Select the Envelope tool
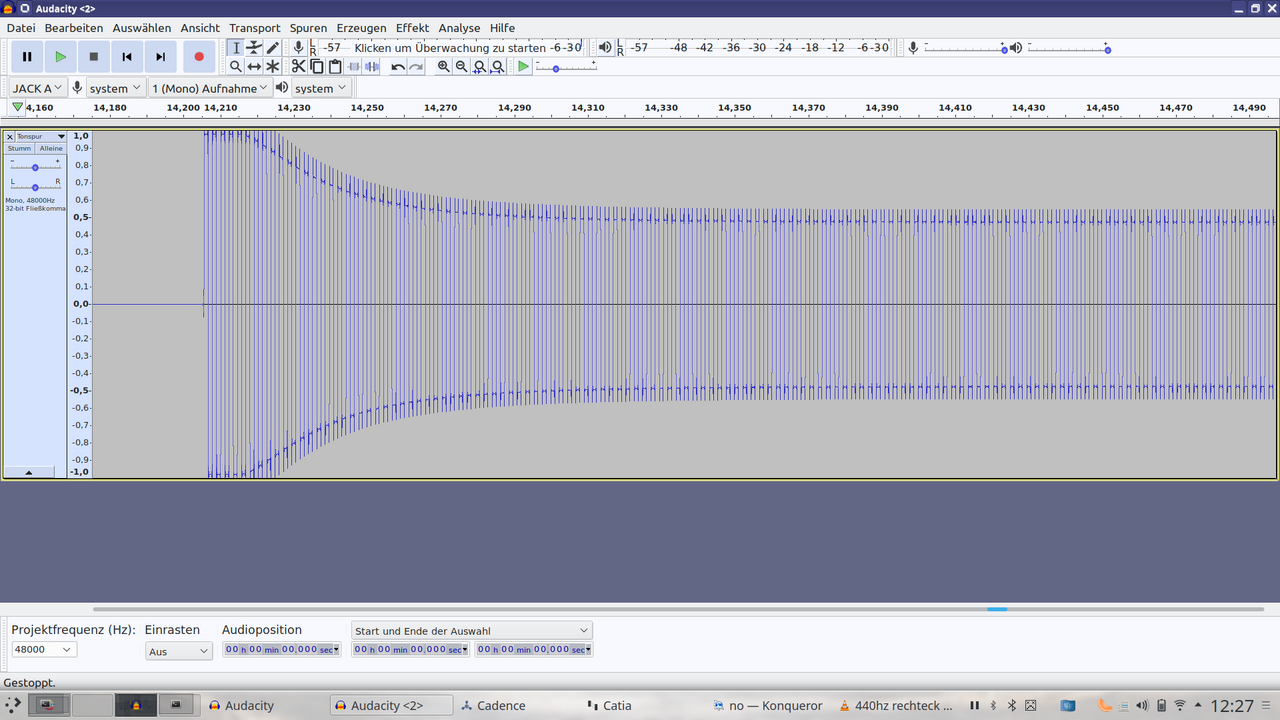Screen dimensions: 1280x720 pos(254,48)
